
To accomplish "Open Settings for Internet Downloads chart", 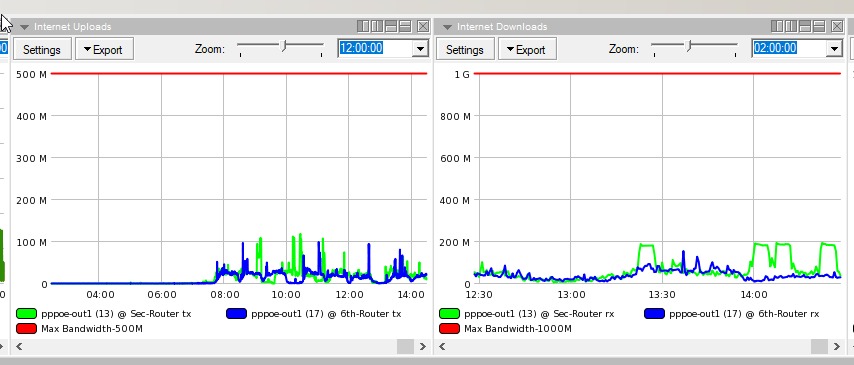I will click(465, 50).
